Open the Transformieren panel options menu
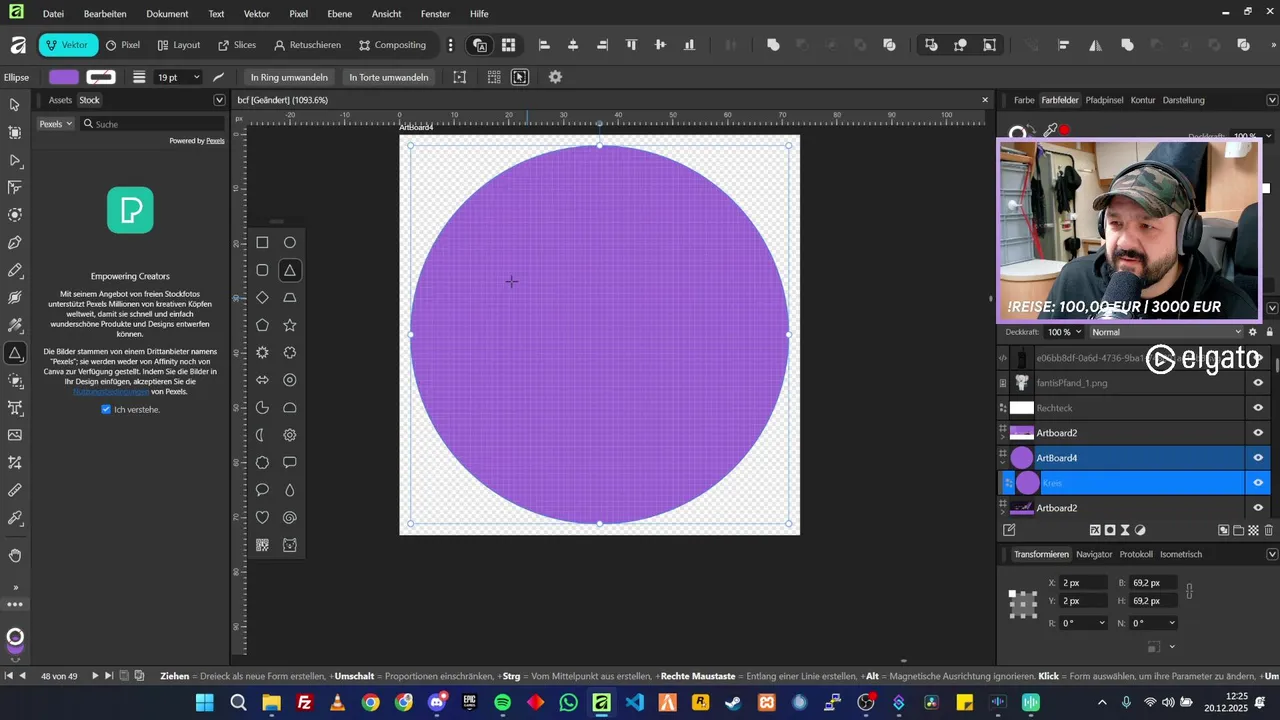This screenshot has width=1280, height=720. pyautogui.click(x=1272, y=554)
